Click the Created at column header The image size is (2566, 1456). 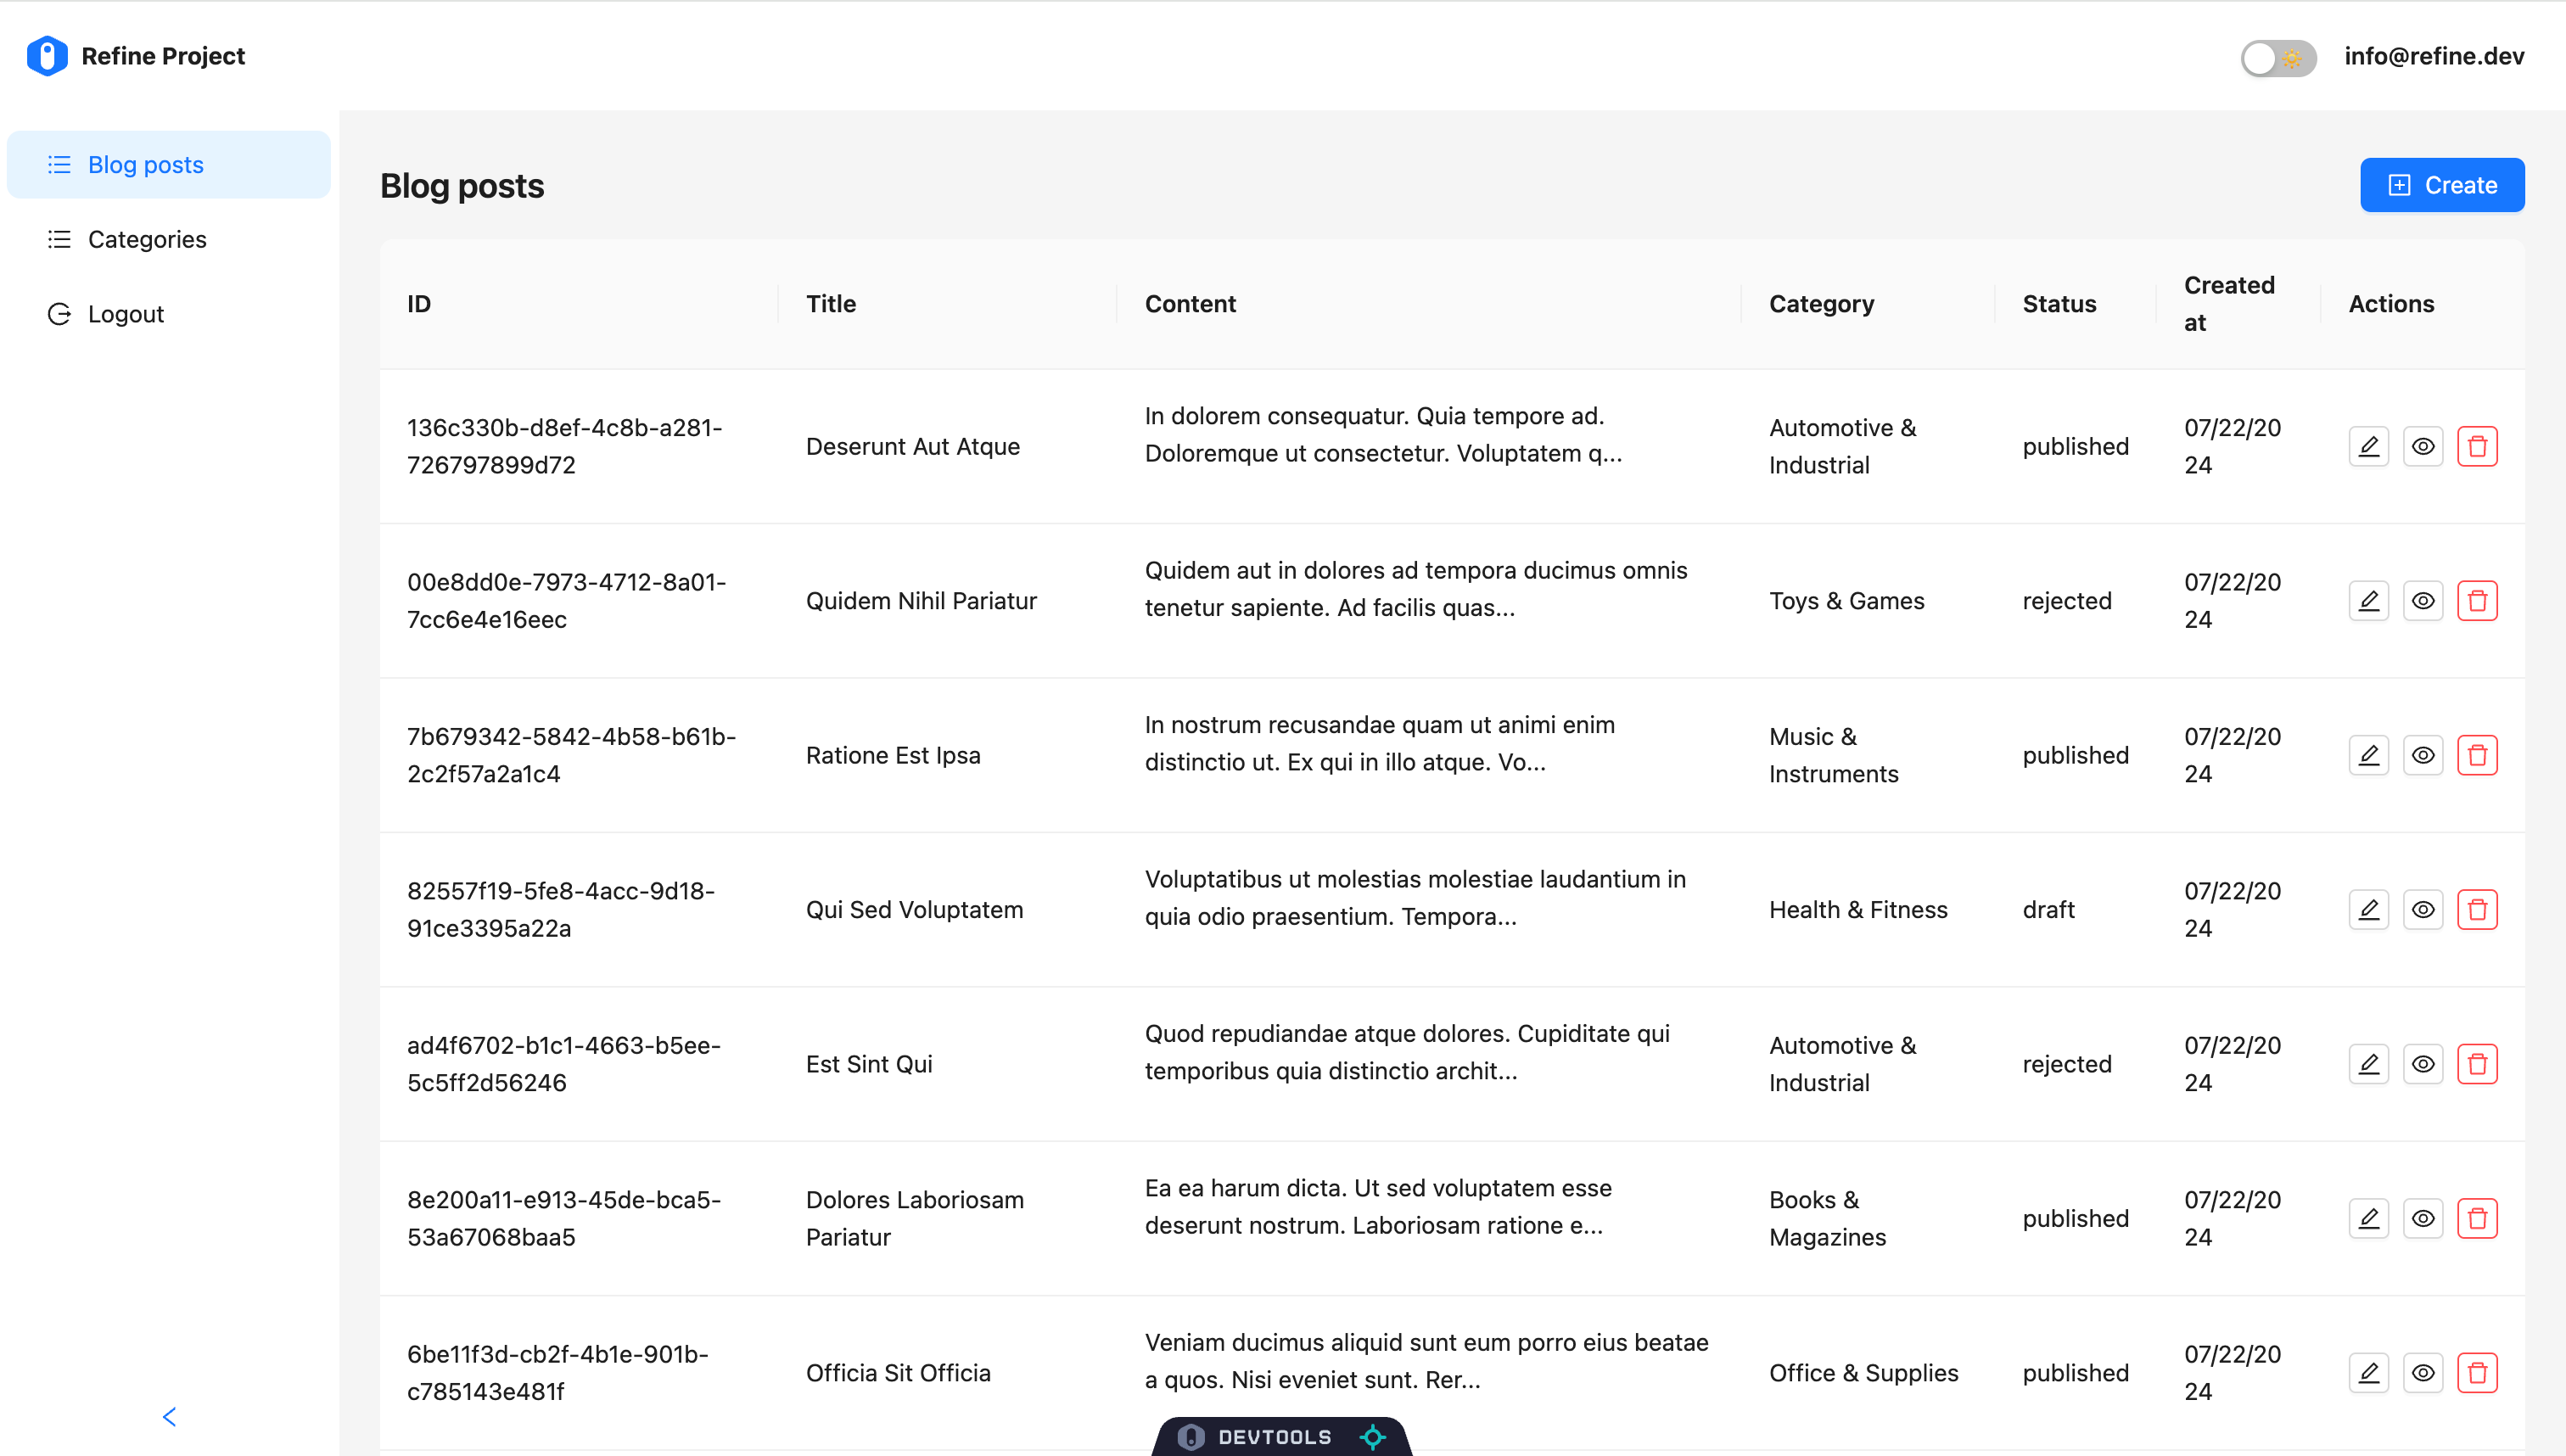click(2238, 304)
